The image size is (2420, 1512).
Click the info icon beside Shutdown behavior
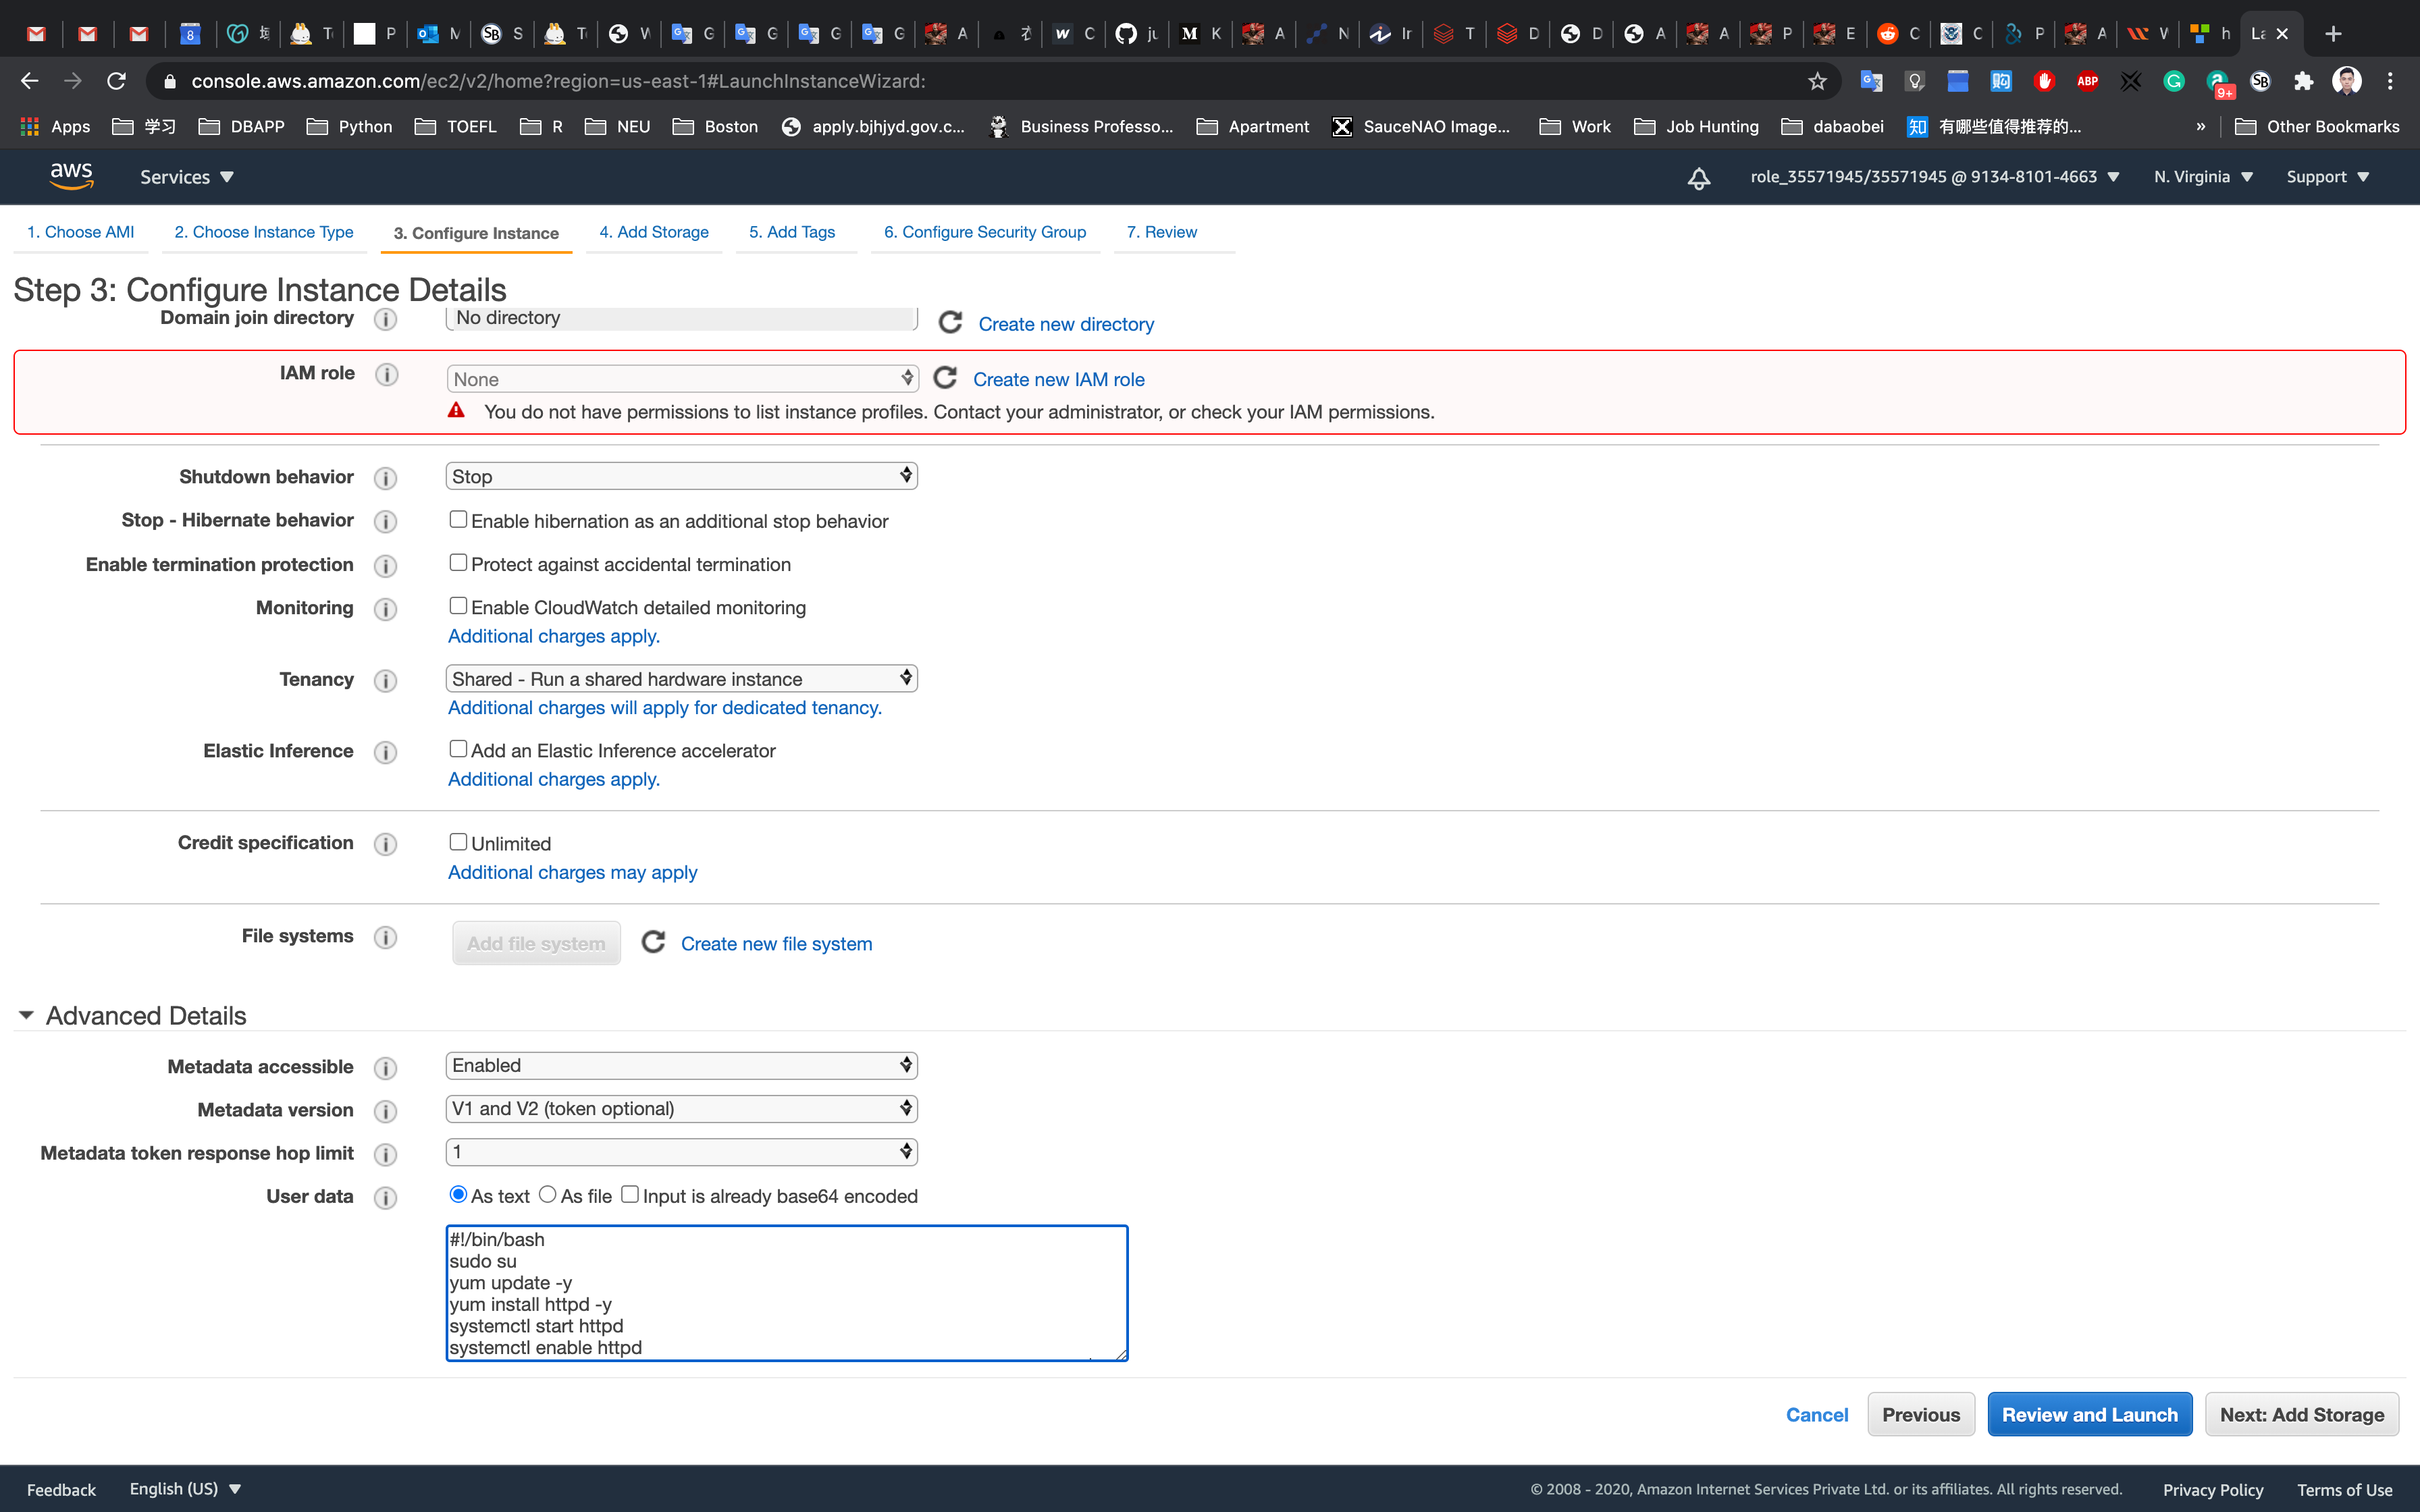[x=385, y=478]
